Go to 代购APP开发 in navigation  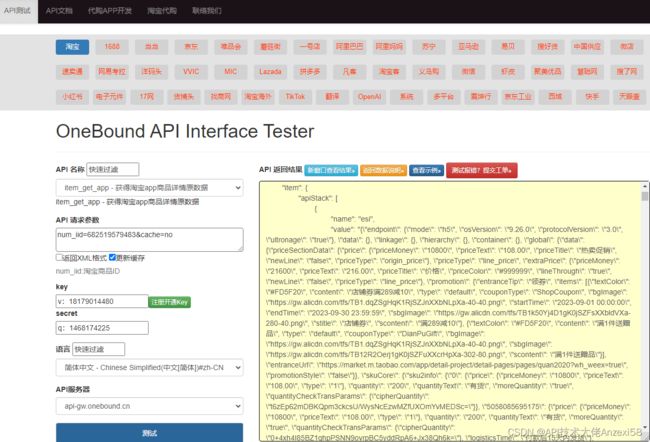click(110, 11)
